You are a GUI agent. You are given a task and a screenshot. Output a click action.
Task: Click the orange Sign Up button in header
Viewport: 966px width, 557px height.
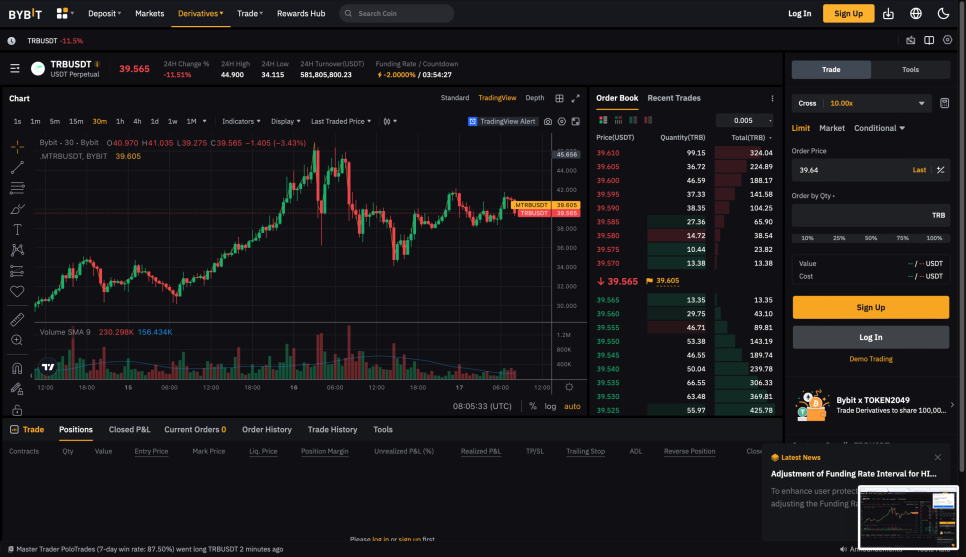coord(848,14)
